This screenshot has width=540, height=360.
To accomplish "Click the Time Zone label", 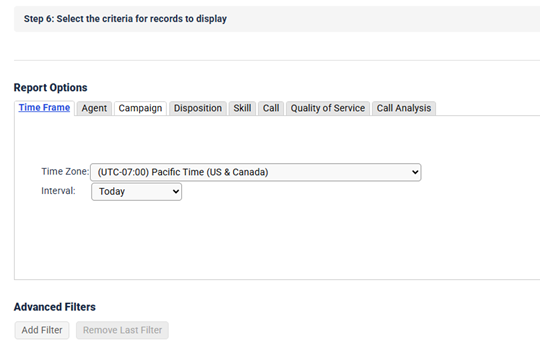I will point(65,172).
